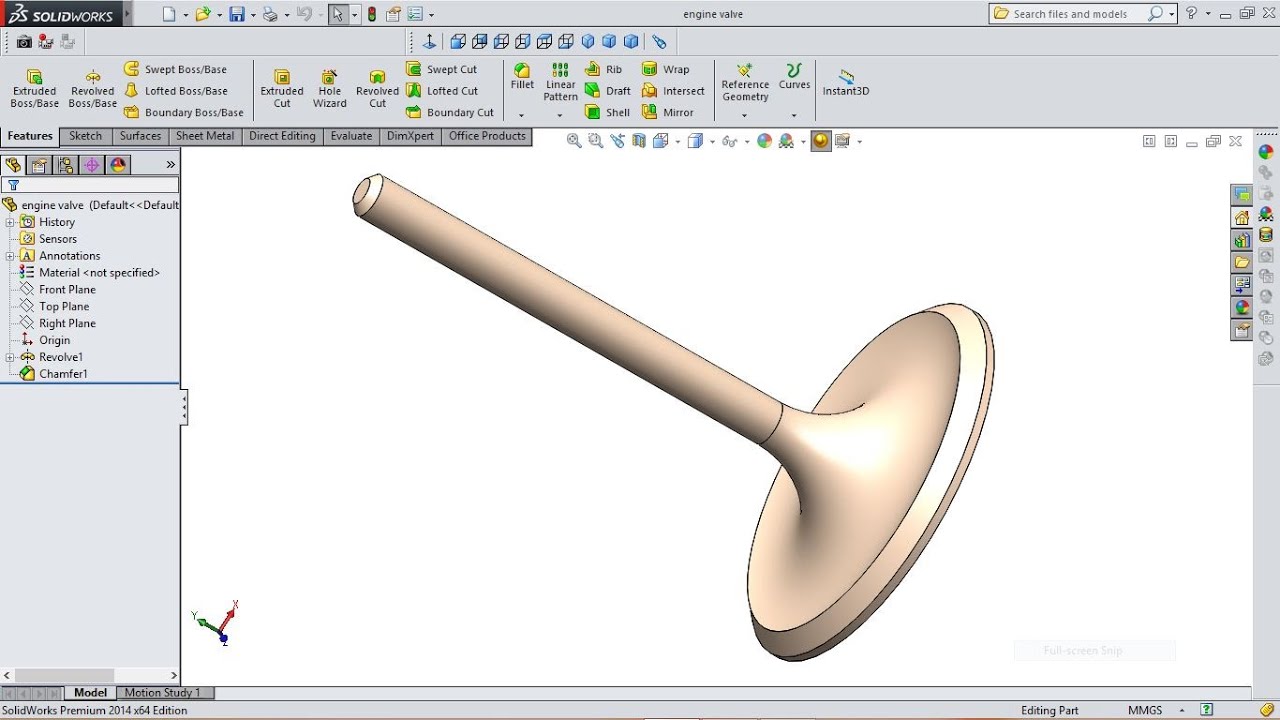
Task: Select the Fillet tool
Action: tap(522, 76)
